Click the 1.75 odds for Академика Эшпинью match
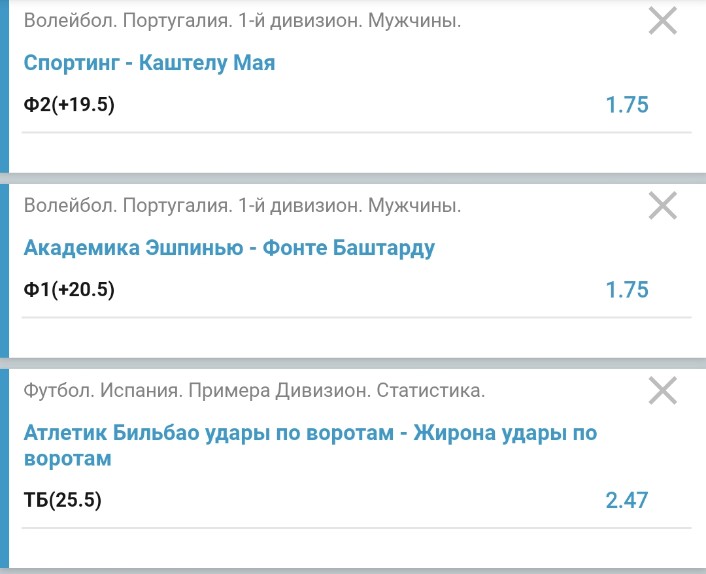The width and height of the screenshot is (706, 574). (x=627, y=290)
